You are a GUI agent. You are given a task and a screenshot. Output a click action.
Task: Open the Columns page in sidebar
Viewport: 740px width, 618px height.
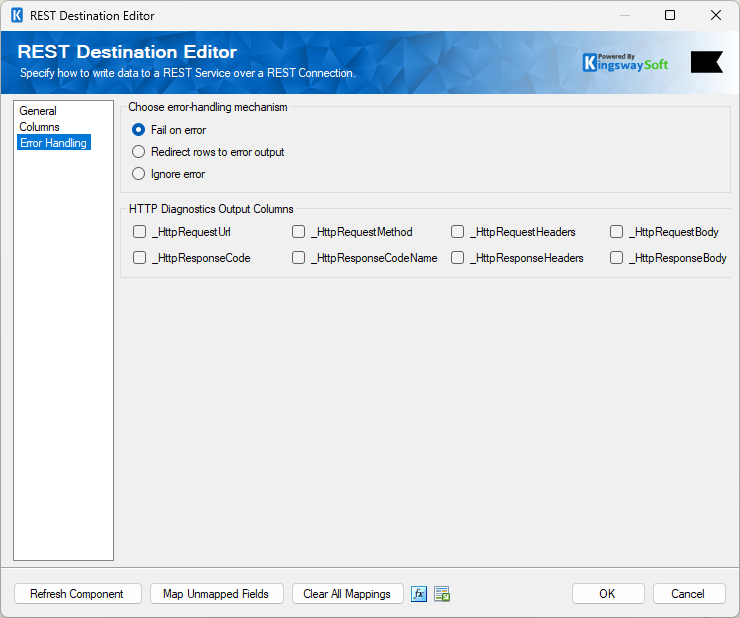[x=40, y=127]
